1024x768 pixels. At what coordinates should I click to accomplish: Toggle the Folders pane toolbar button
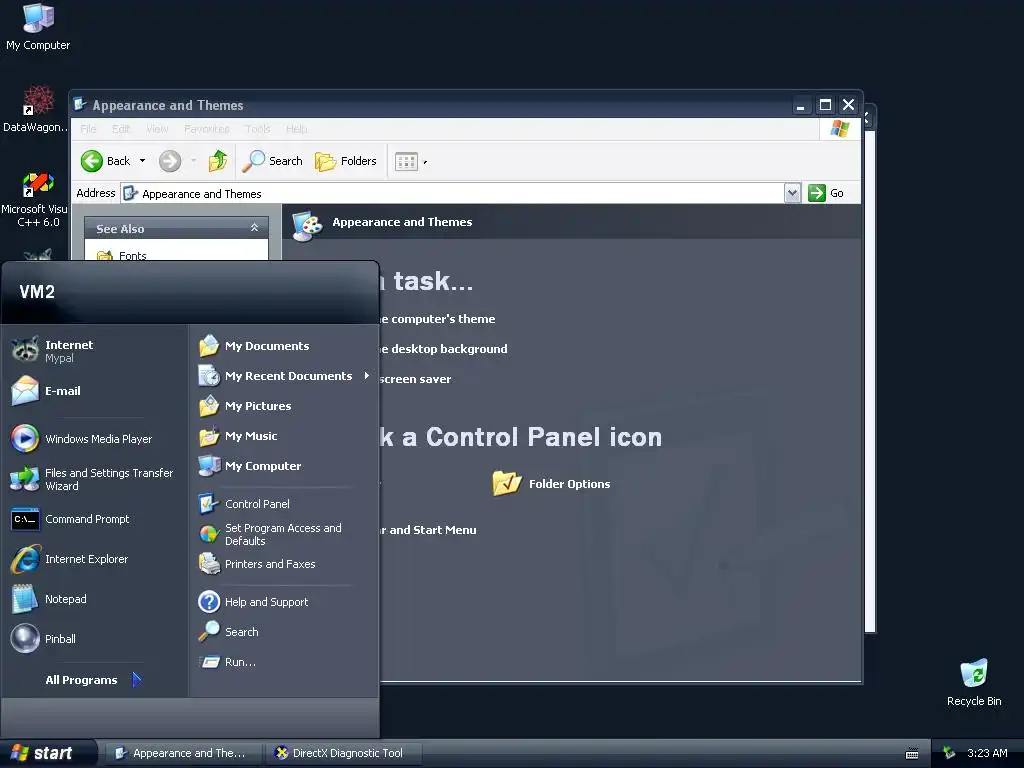click(x=346, y=161)
